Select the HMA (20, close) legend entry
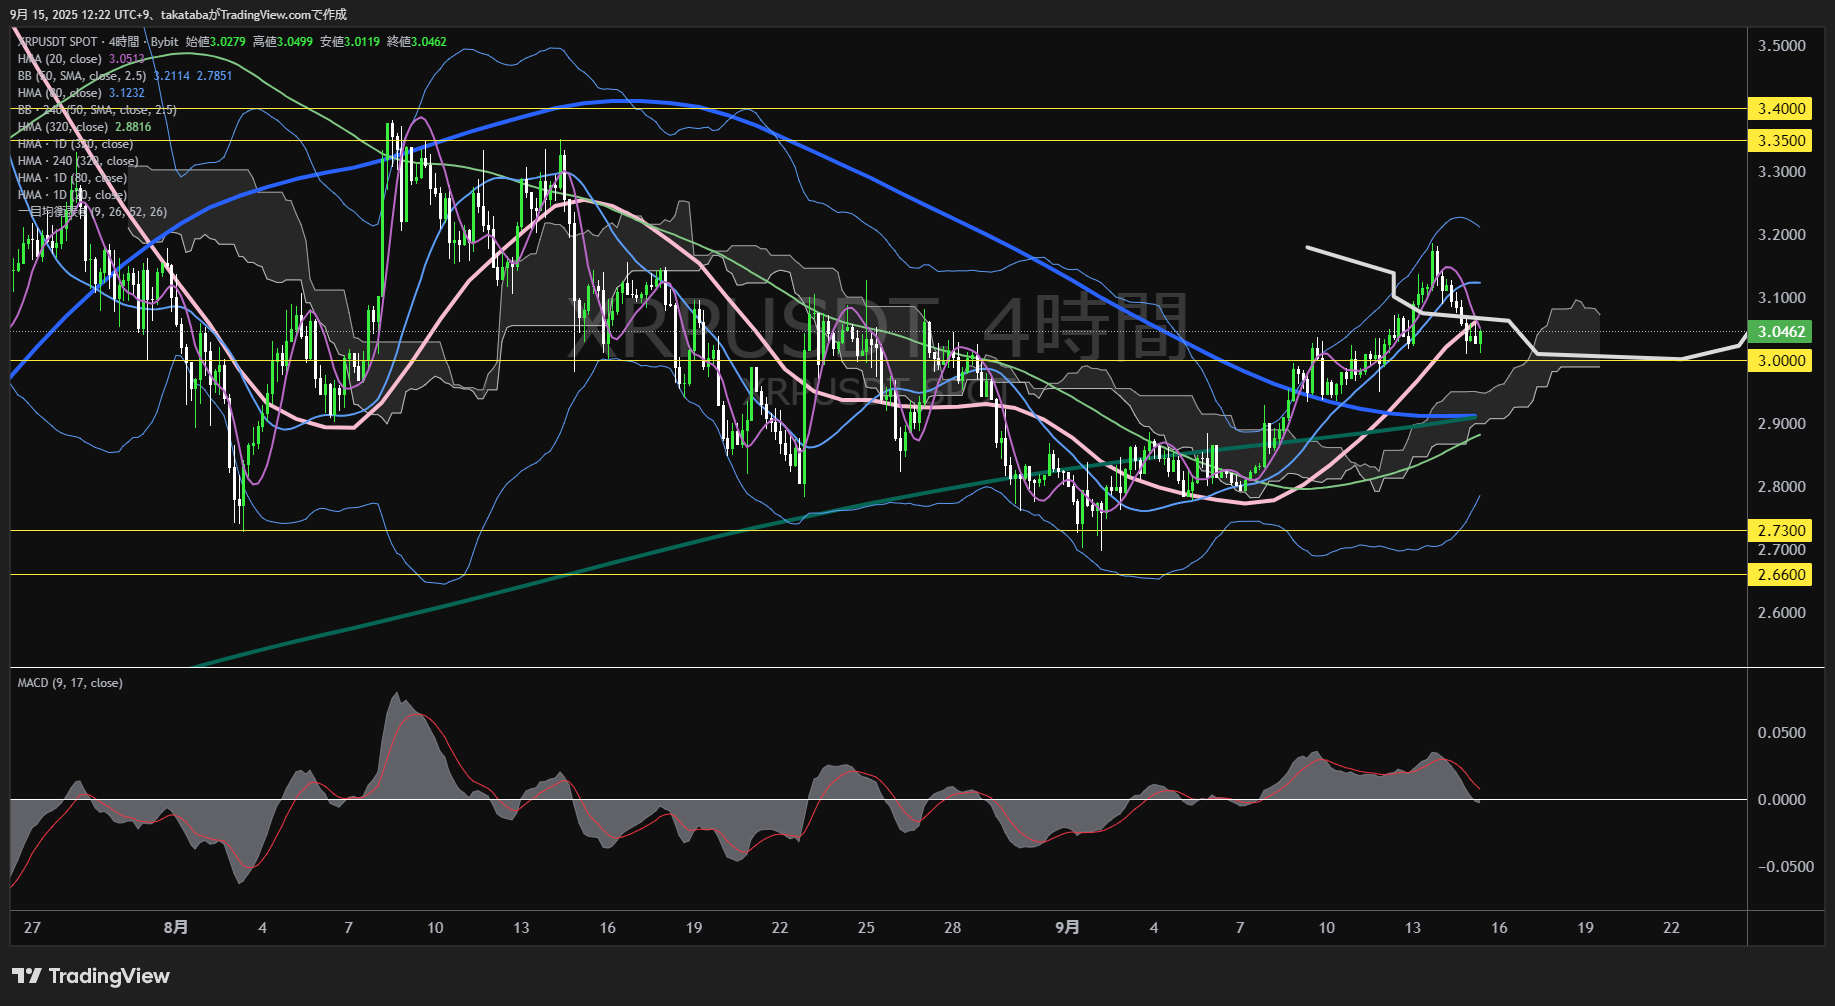 click(x=60, y=59)
